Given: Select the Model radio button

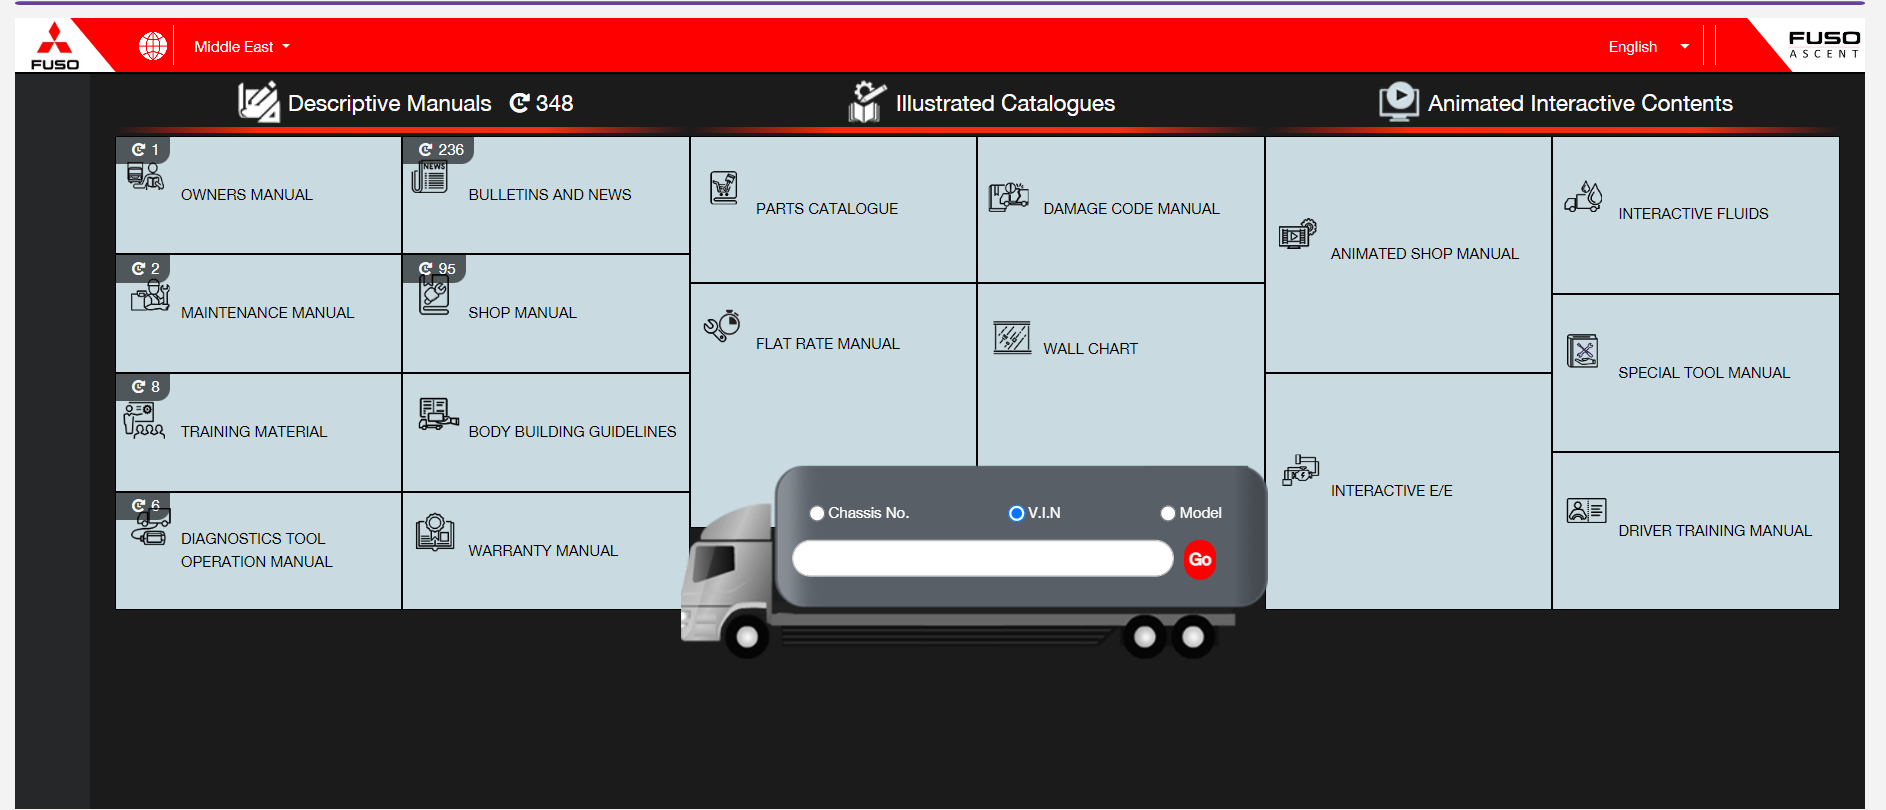Looking at the screenshot, I should [1167, 513].
